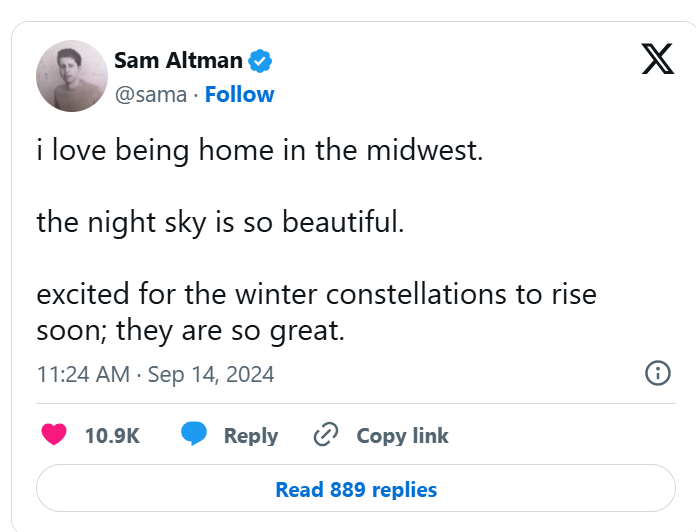This screenshot has width=696, height=532.
Task: Open the tweet info icon
Action: [657, 374]
